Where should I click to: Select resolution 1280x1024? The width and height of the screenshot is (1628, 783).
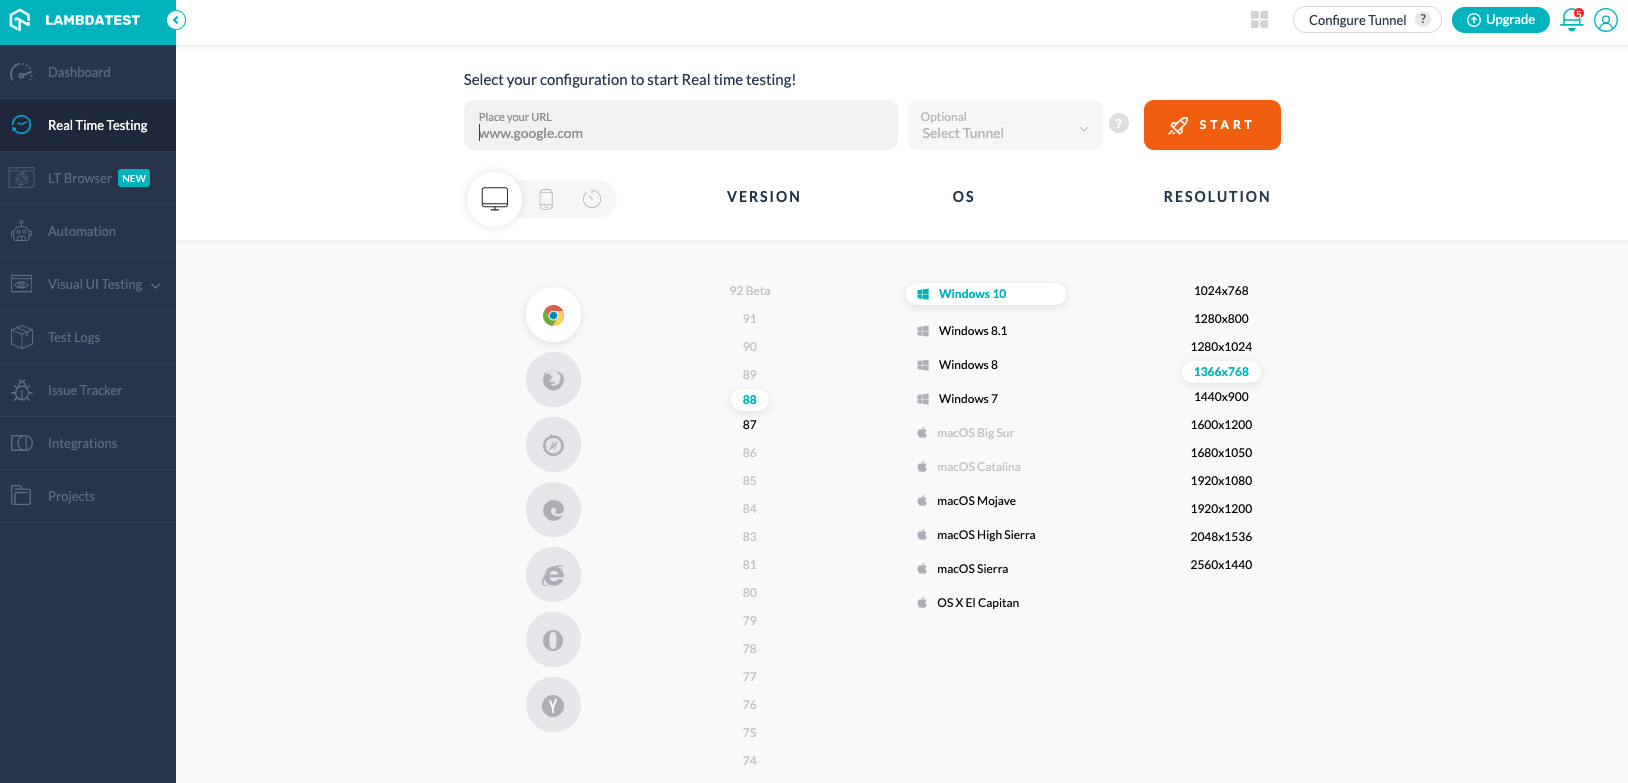pyautogui.click(x=1221, y=347)
